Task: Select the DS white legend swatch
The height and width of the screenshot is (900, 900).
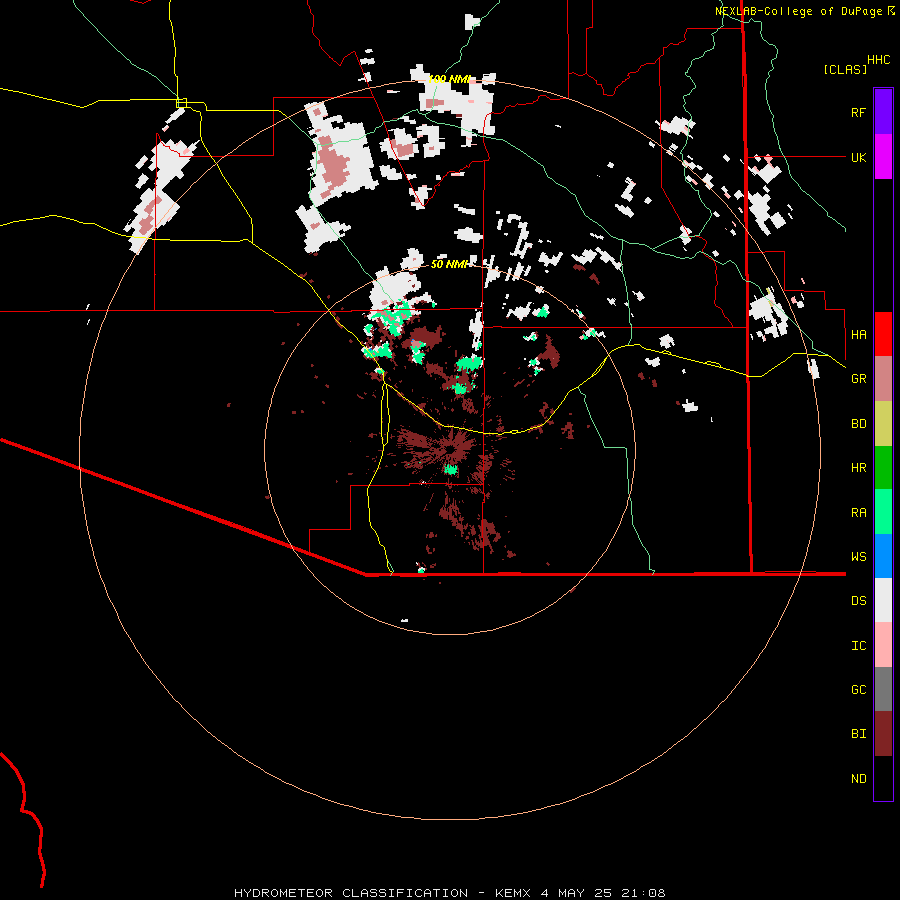Action: pyautogui.click(x=883, y=600)
